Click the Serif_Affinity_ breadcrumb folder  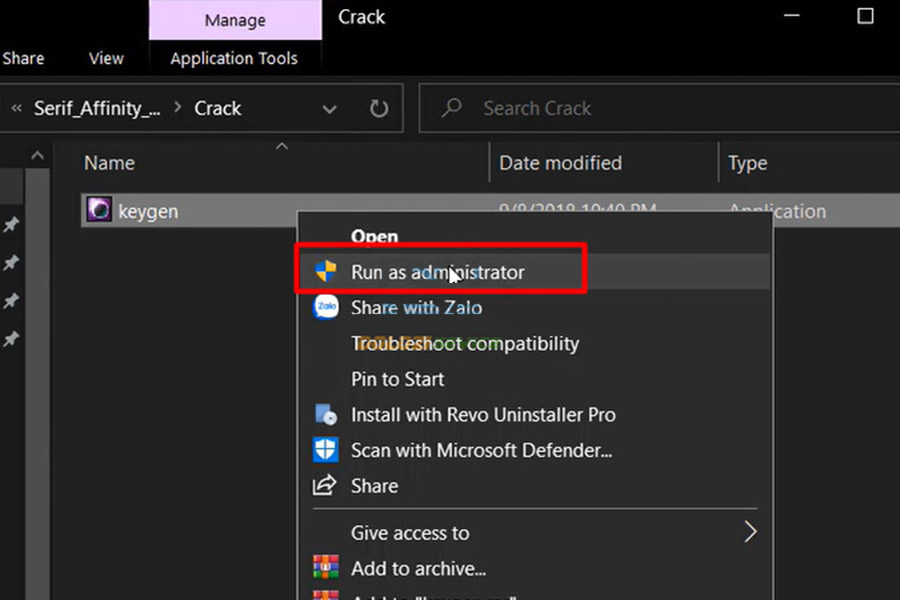(97, 108)
